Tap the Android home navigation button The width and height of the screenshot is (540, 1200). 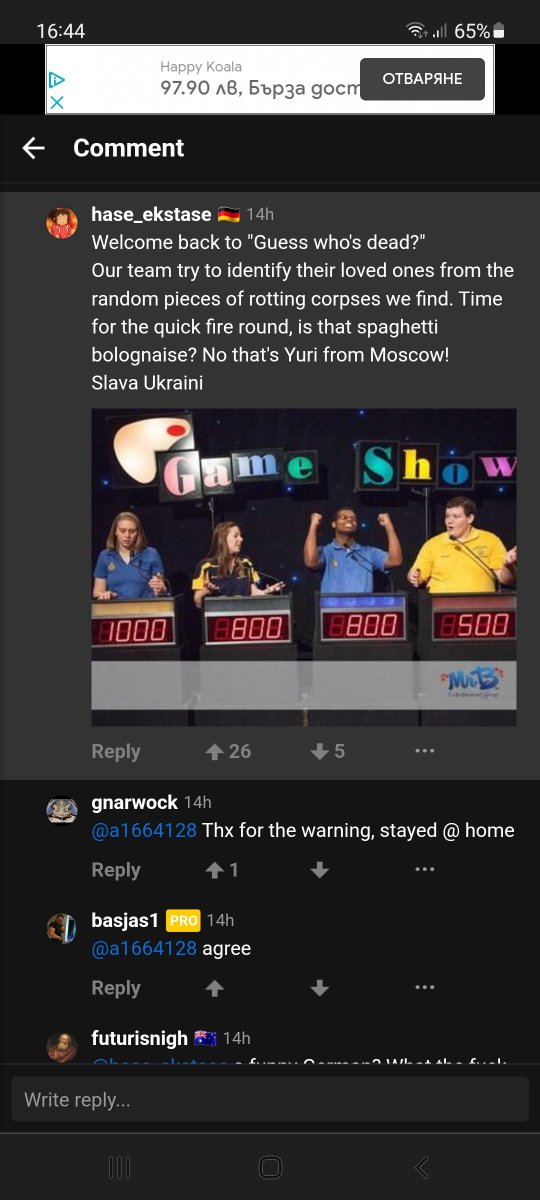(x=270, y=1167)
